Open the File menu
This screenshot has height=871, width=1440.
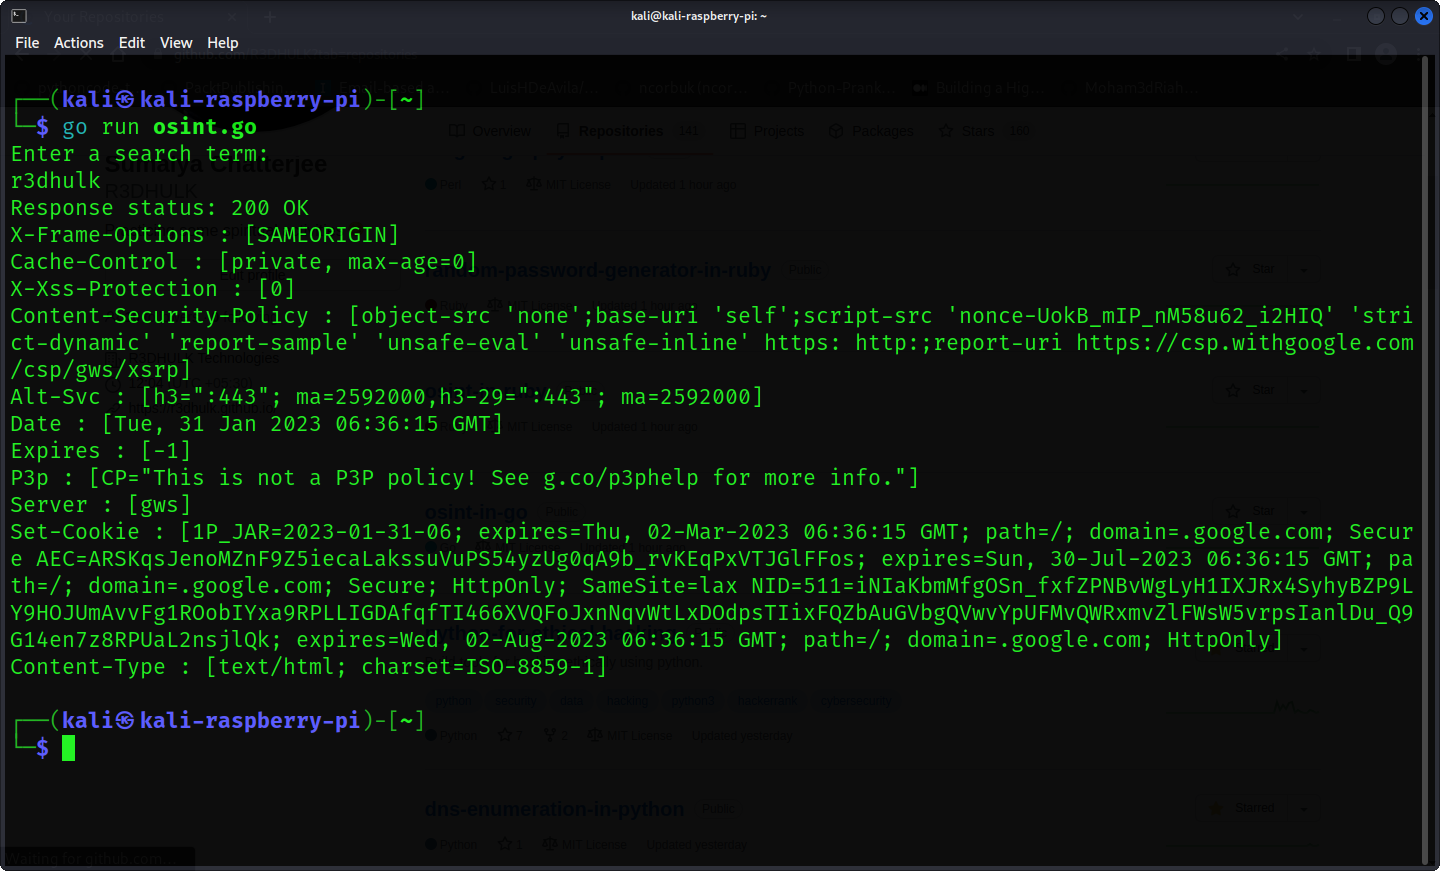pyautogui.click(x=27, y=43)
